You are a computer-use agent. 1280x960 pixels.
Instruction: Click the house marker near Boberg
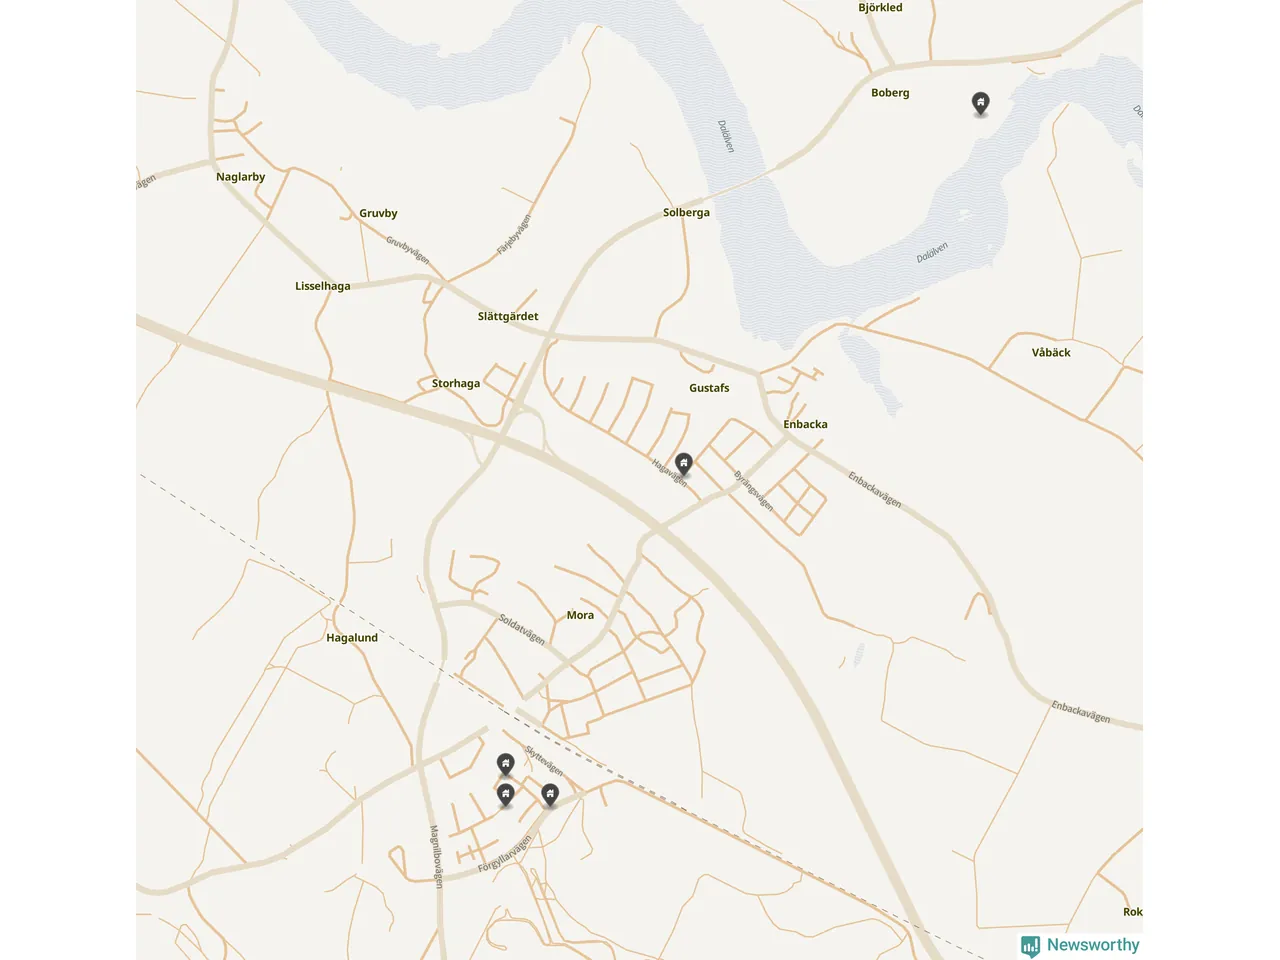981,103
